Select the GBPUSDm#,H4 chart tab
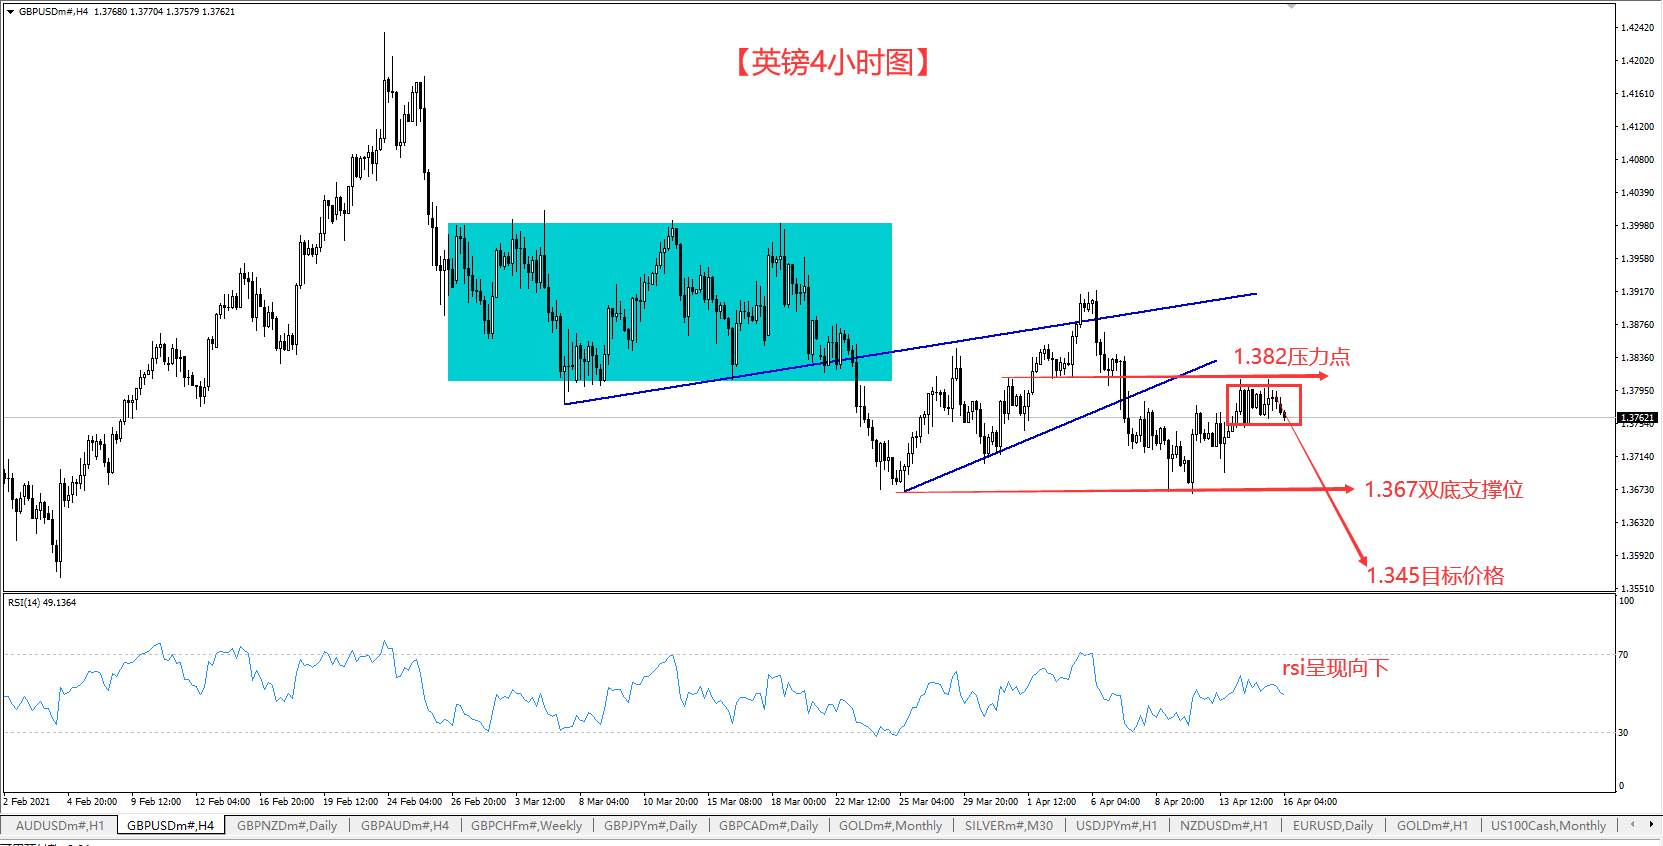Viewport: 1663px width, 846px height. point(171,826)
